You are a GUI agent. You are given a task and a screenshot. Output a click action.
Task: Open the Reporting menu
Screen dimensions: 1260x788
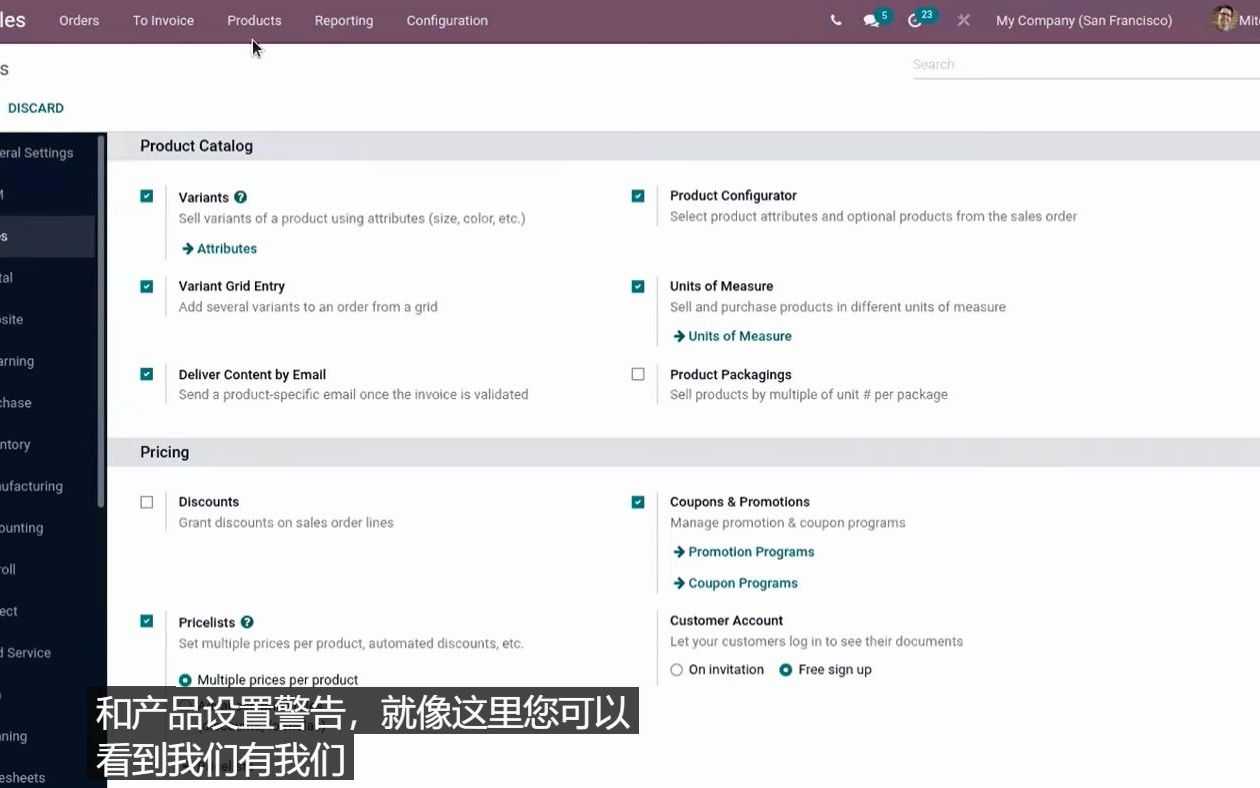click(x=343, y=20)
